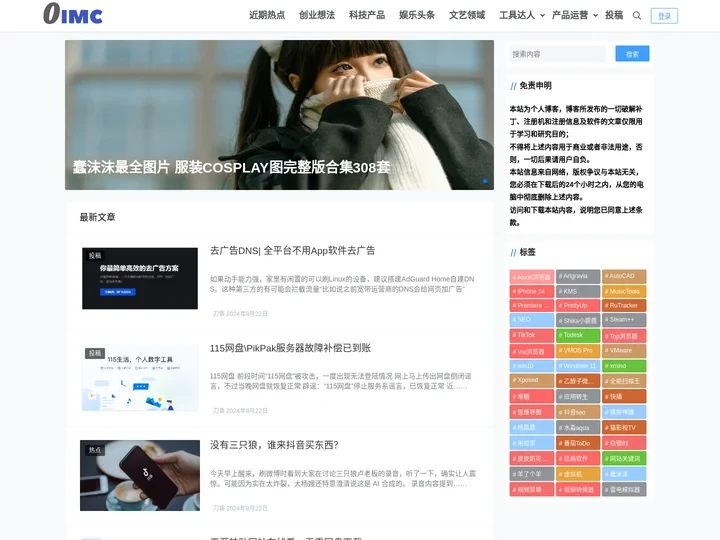The image size is (720, 540).
Task: Select the Premiere tag
Action: [x=532, y=306]
